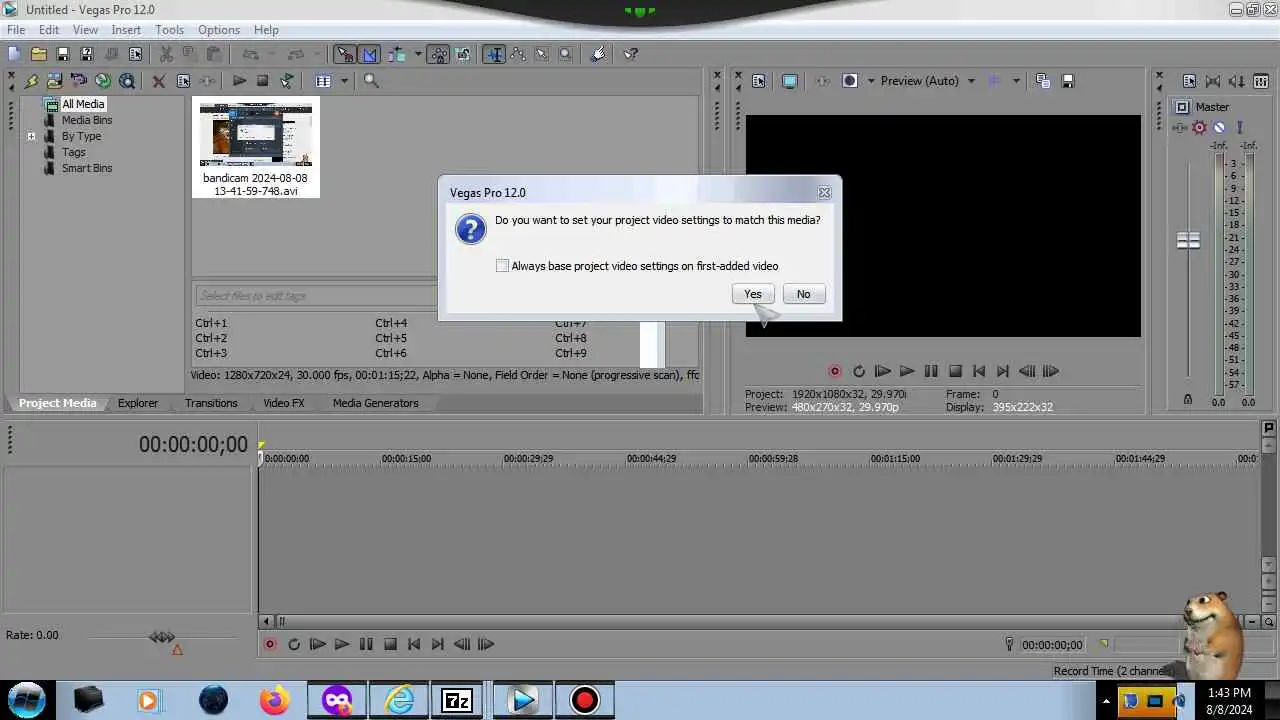Image resolution: width=1280 pixels, height=720 pixels.
Task: Toggle Auto Preview in the Project Media toolbar
Action: pyautogui.click(x=287, y=81)
